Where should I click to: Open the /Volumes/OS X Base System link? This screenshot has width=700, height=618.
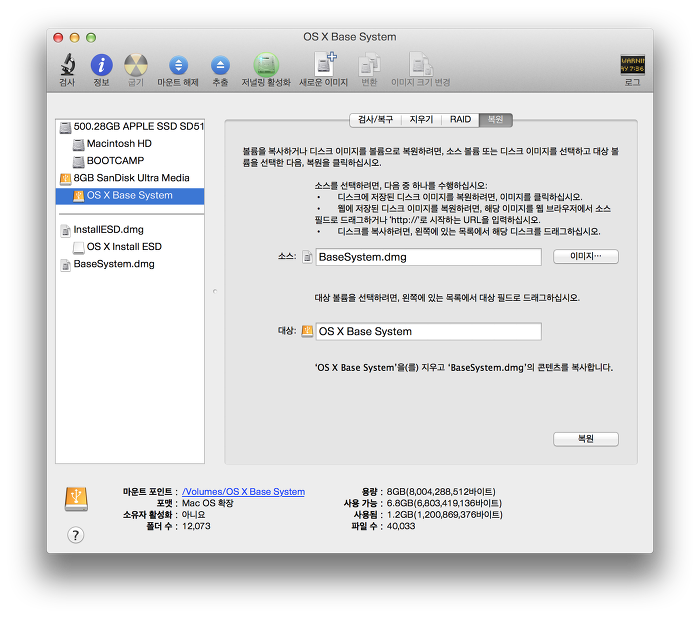(243, 492)
